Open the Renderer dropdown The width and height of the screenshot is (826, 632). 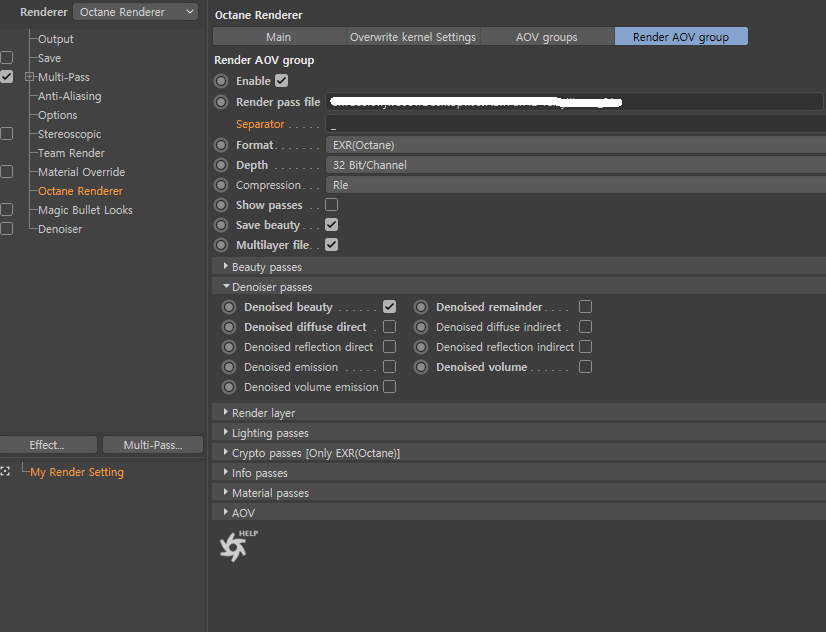(x=135, y=12)
